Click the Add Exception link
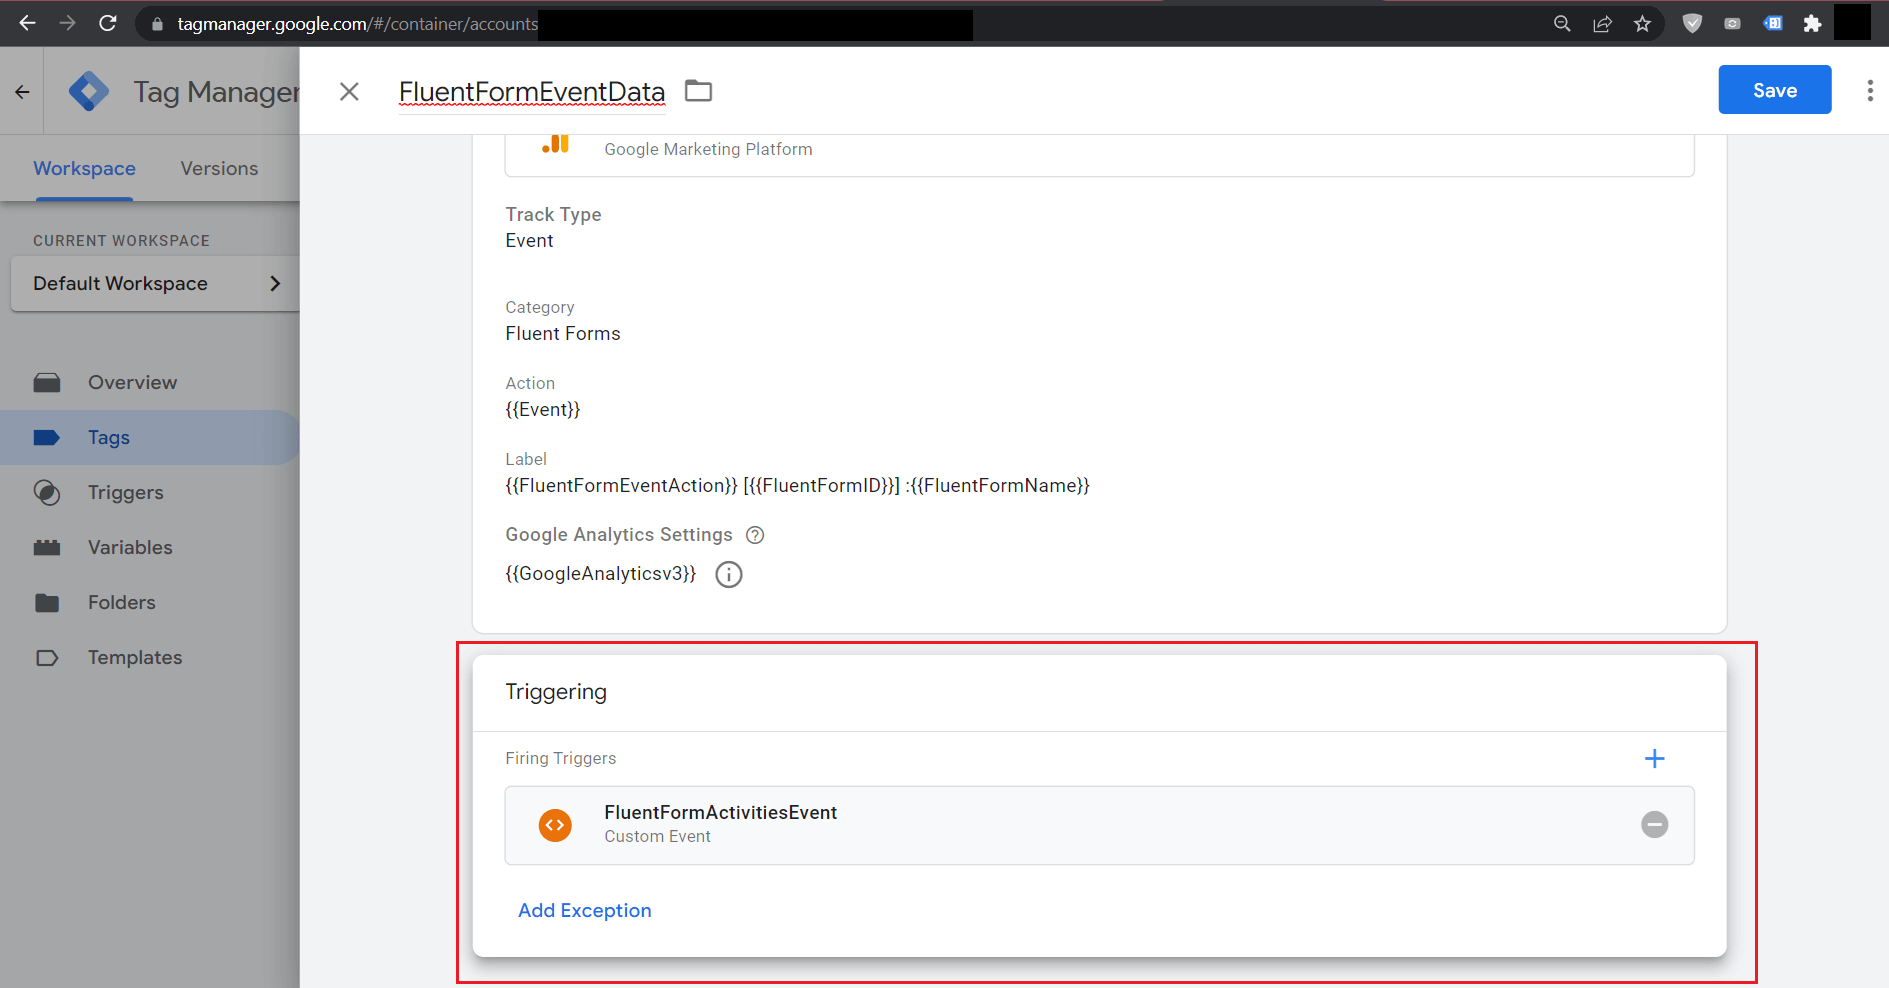 click(584, 911)
